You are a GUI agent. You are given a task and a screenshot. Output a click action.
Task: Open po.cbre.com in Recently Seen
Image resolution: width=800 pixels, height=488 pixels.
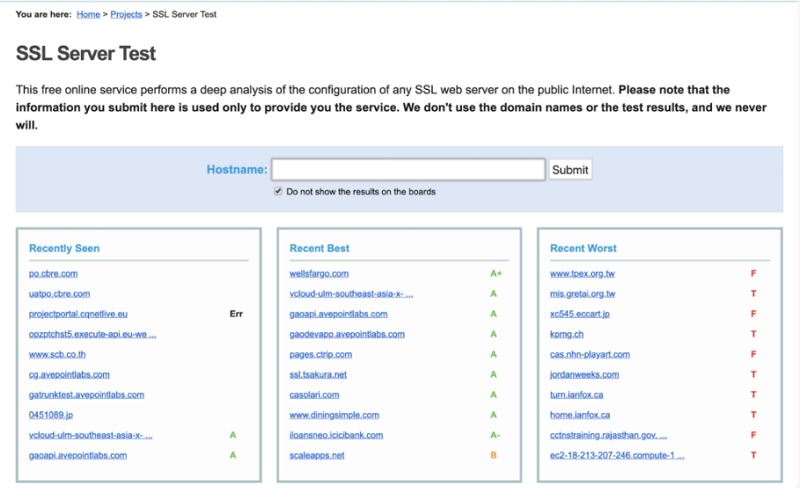(x=54, y=273)
